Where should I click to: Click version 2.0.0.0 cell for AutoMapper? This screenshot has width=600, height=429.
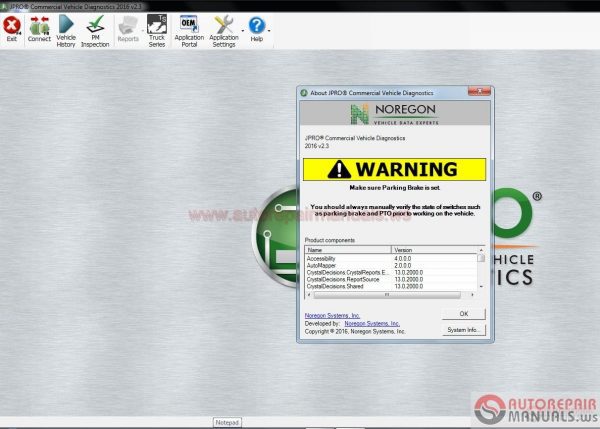403,266
